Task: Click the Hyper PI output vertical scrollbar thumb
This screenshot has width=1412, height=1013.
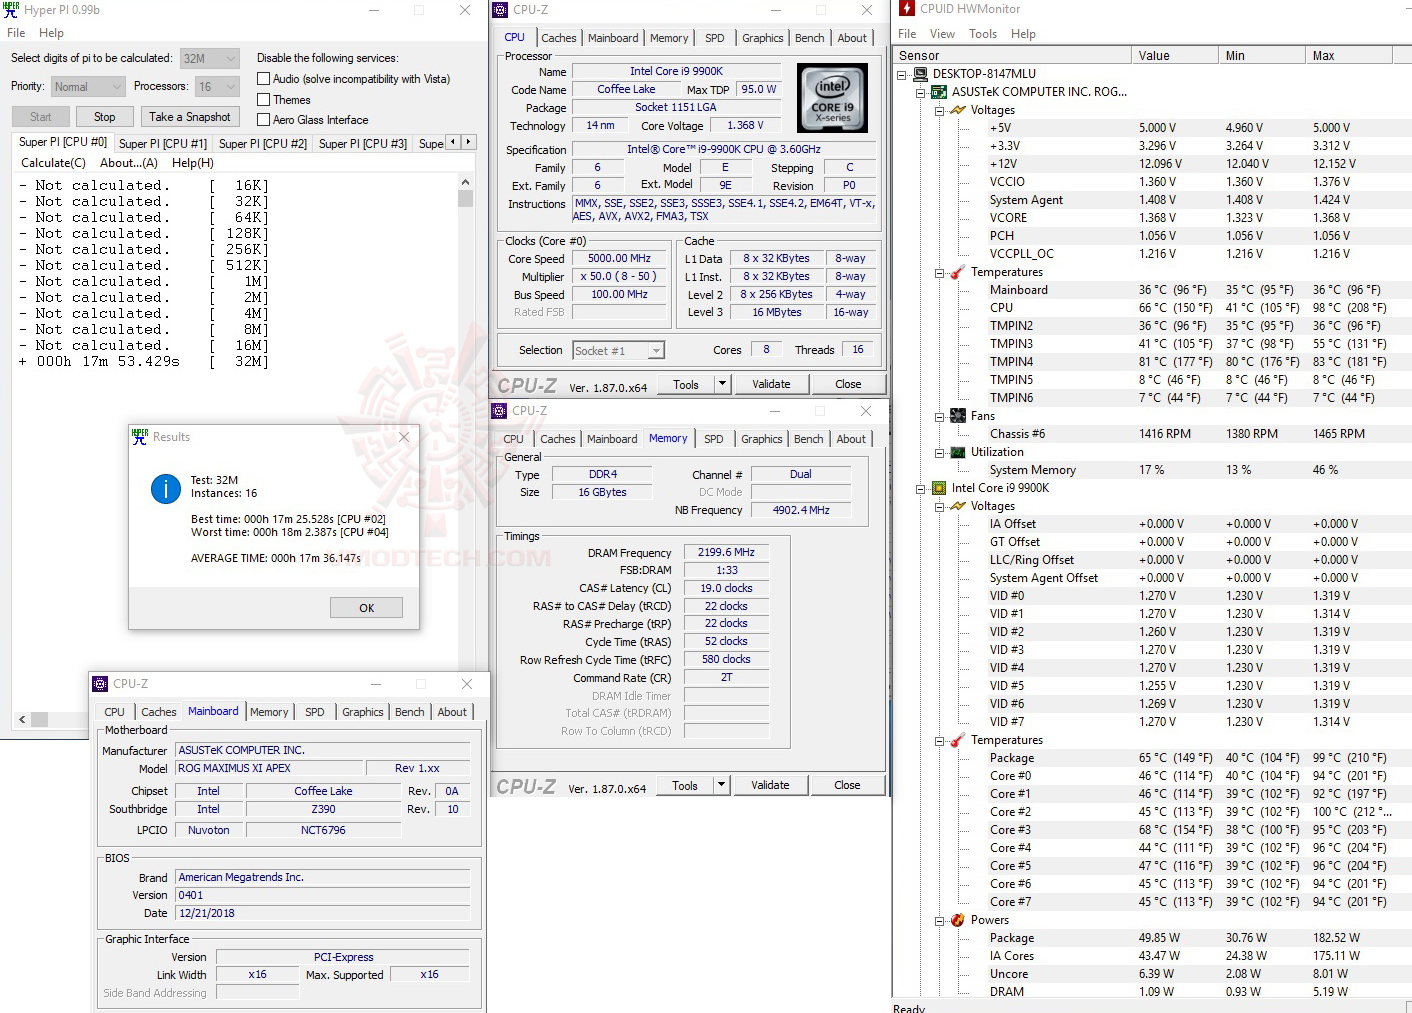Action: [x=465, y=198]
